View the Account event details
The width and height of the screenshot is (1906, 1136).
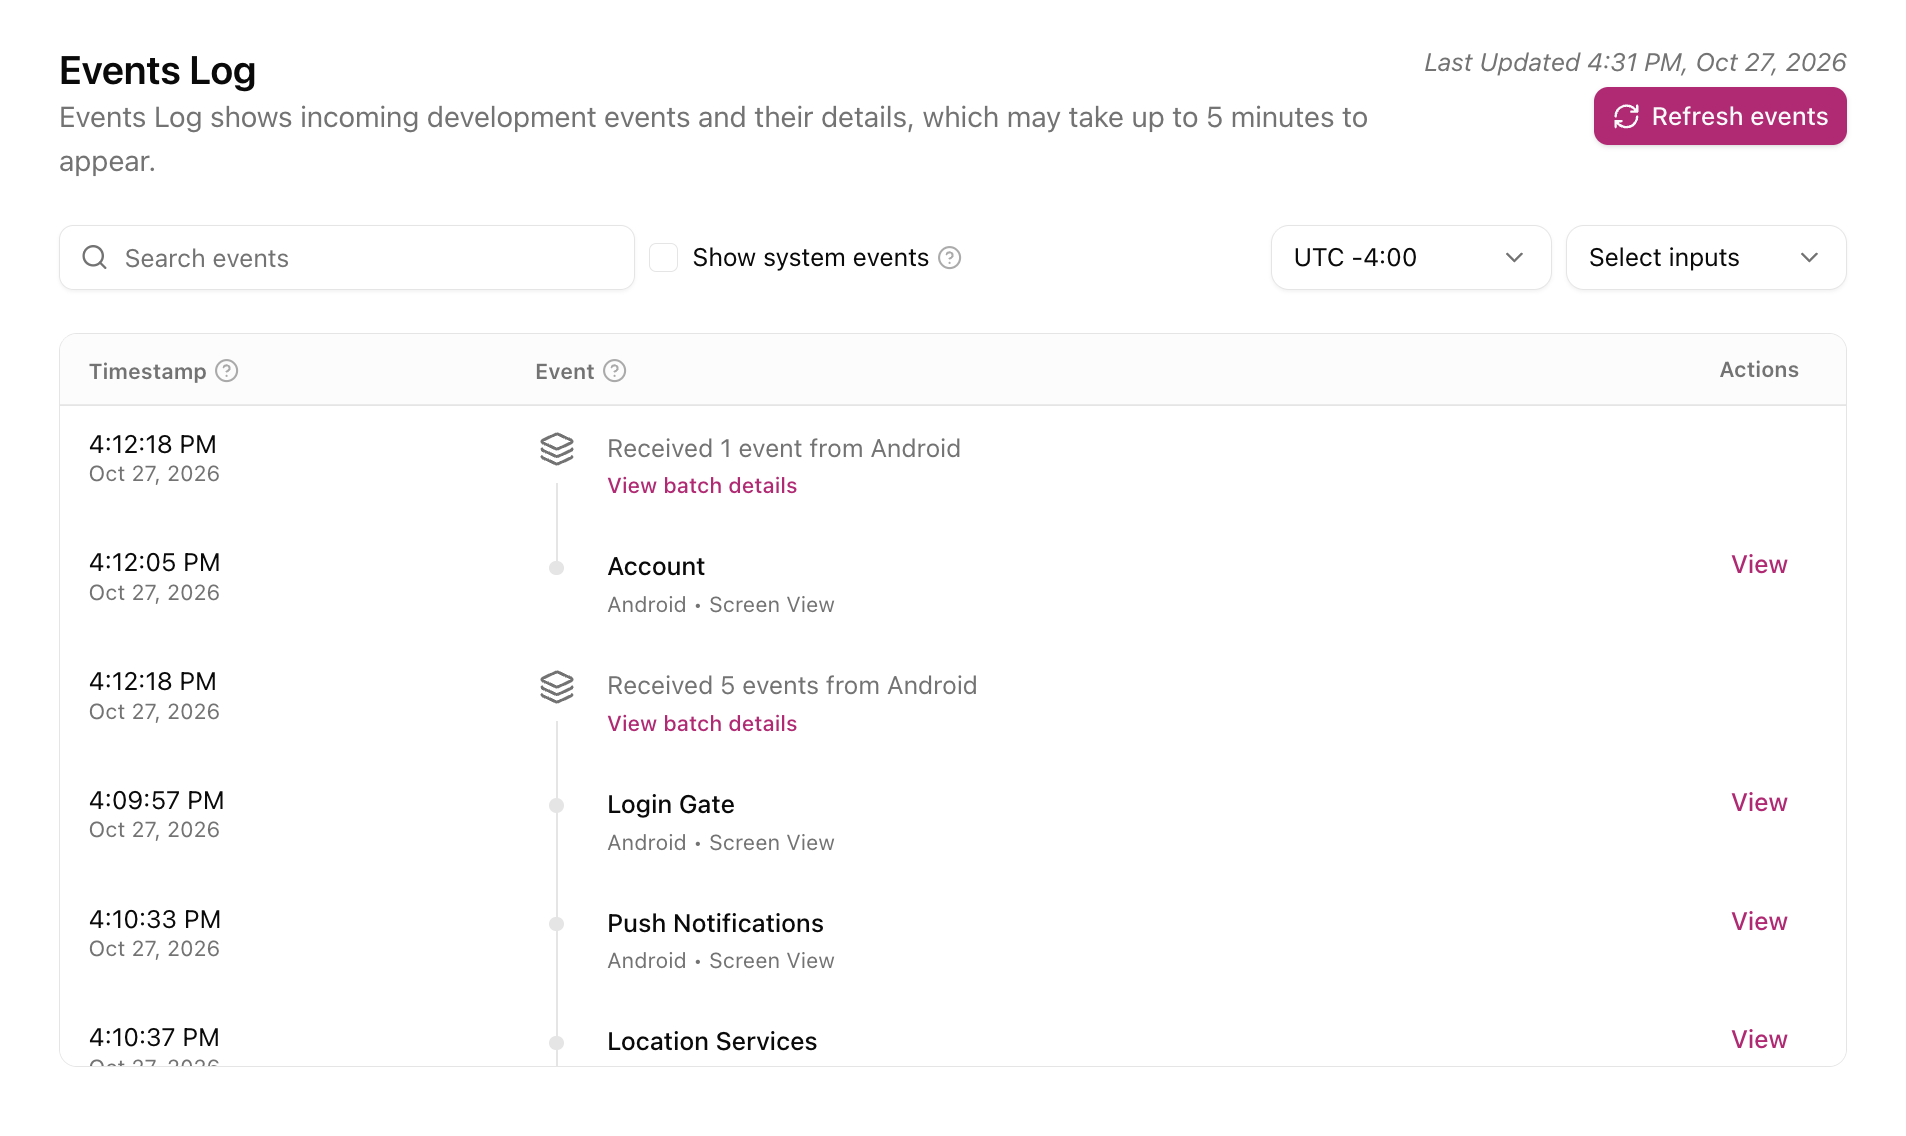pos(1759,565)
